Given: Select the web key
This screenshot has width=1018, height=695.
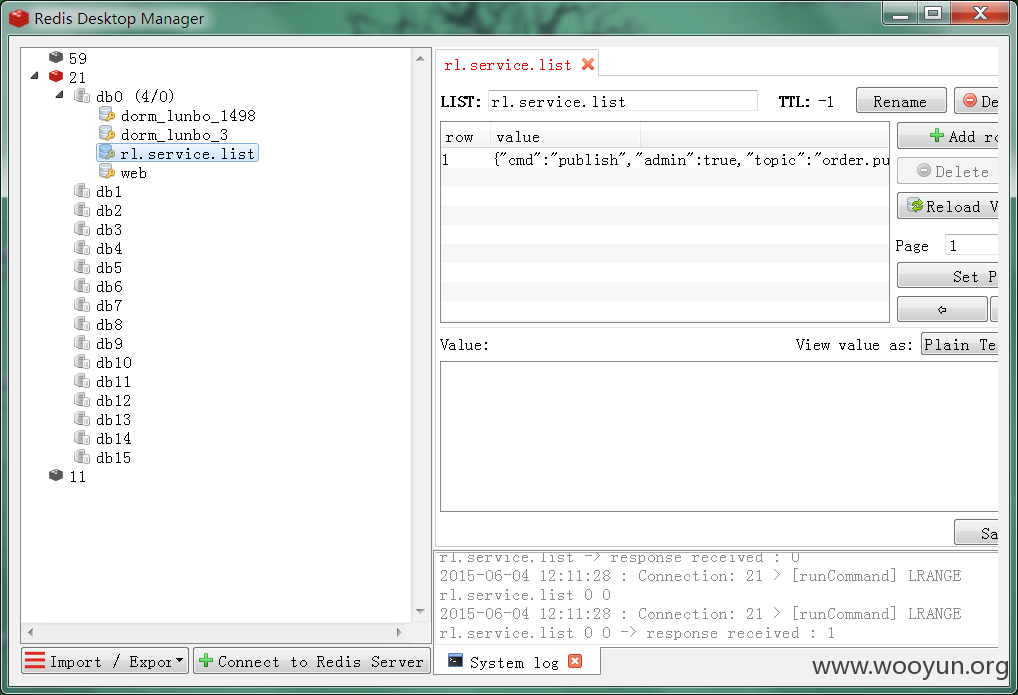Looking at the screenshot, I should coord(134,173).
